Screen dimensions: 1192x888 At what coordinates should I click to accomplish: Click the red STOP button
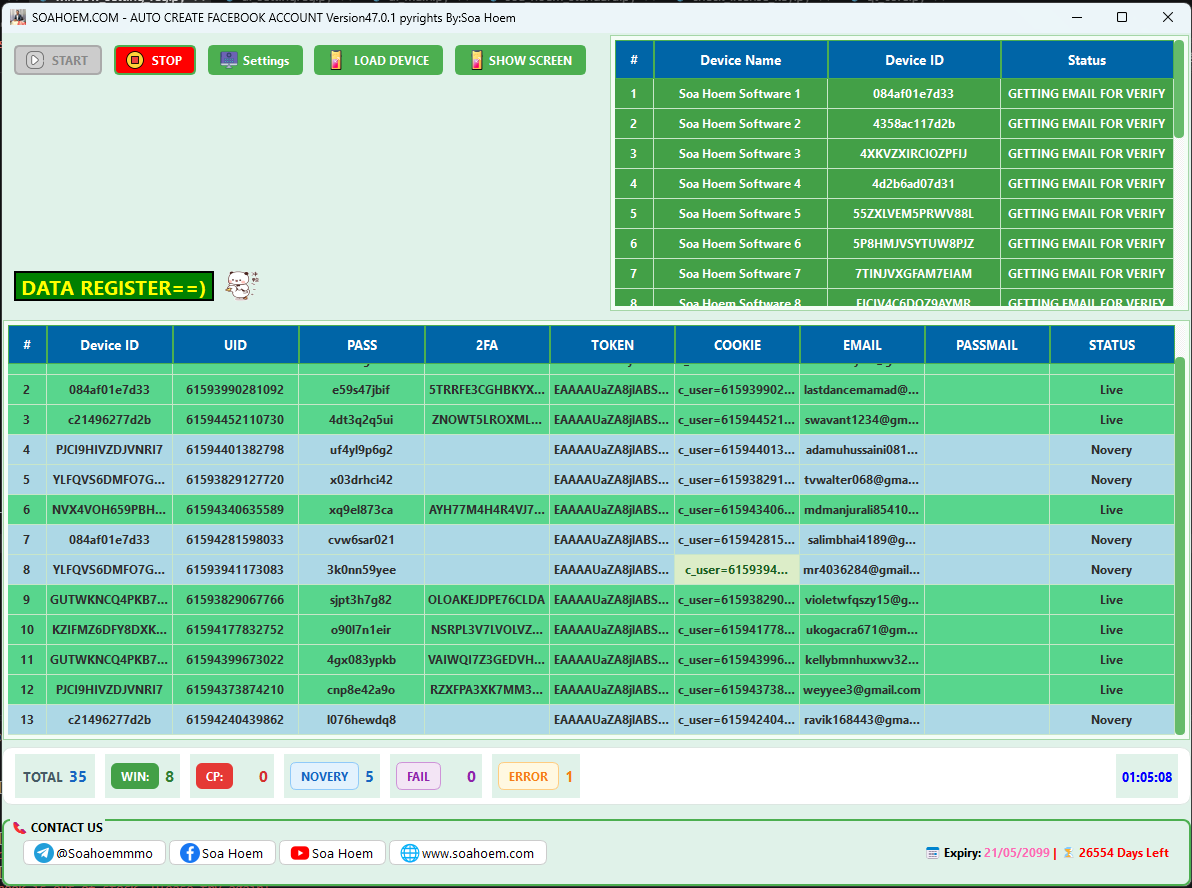(155, 60)
